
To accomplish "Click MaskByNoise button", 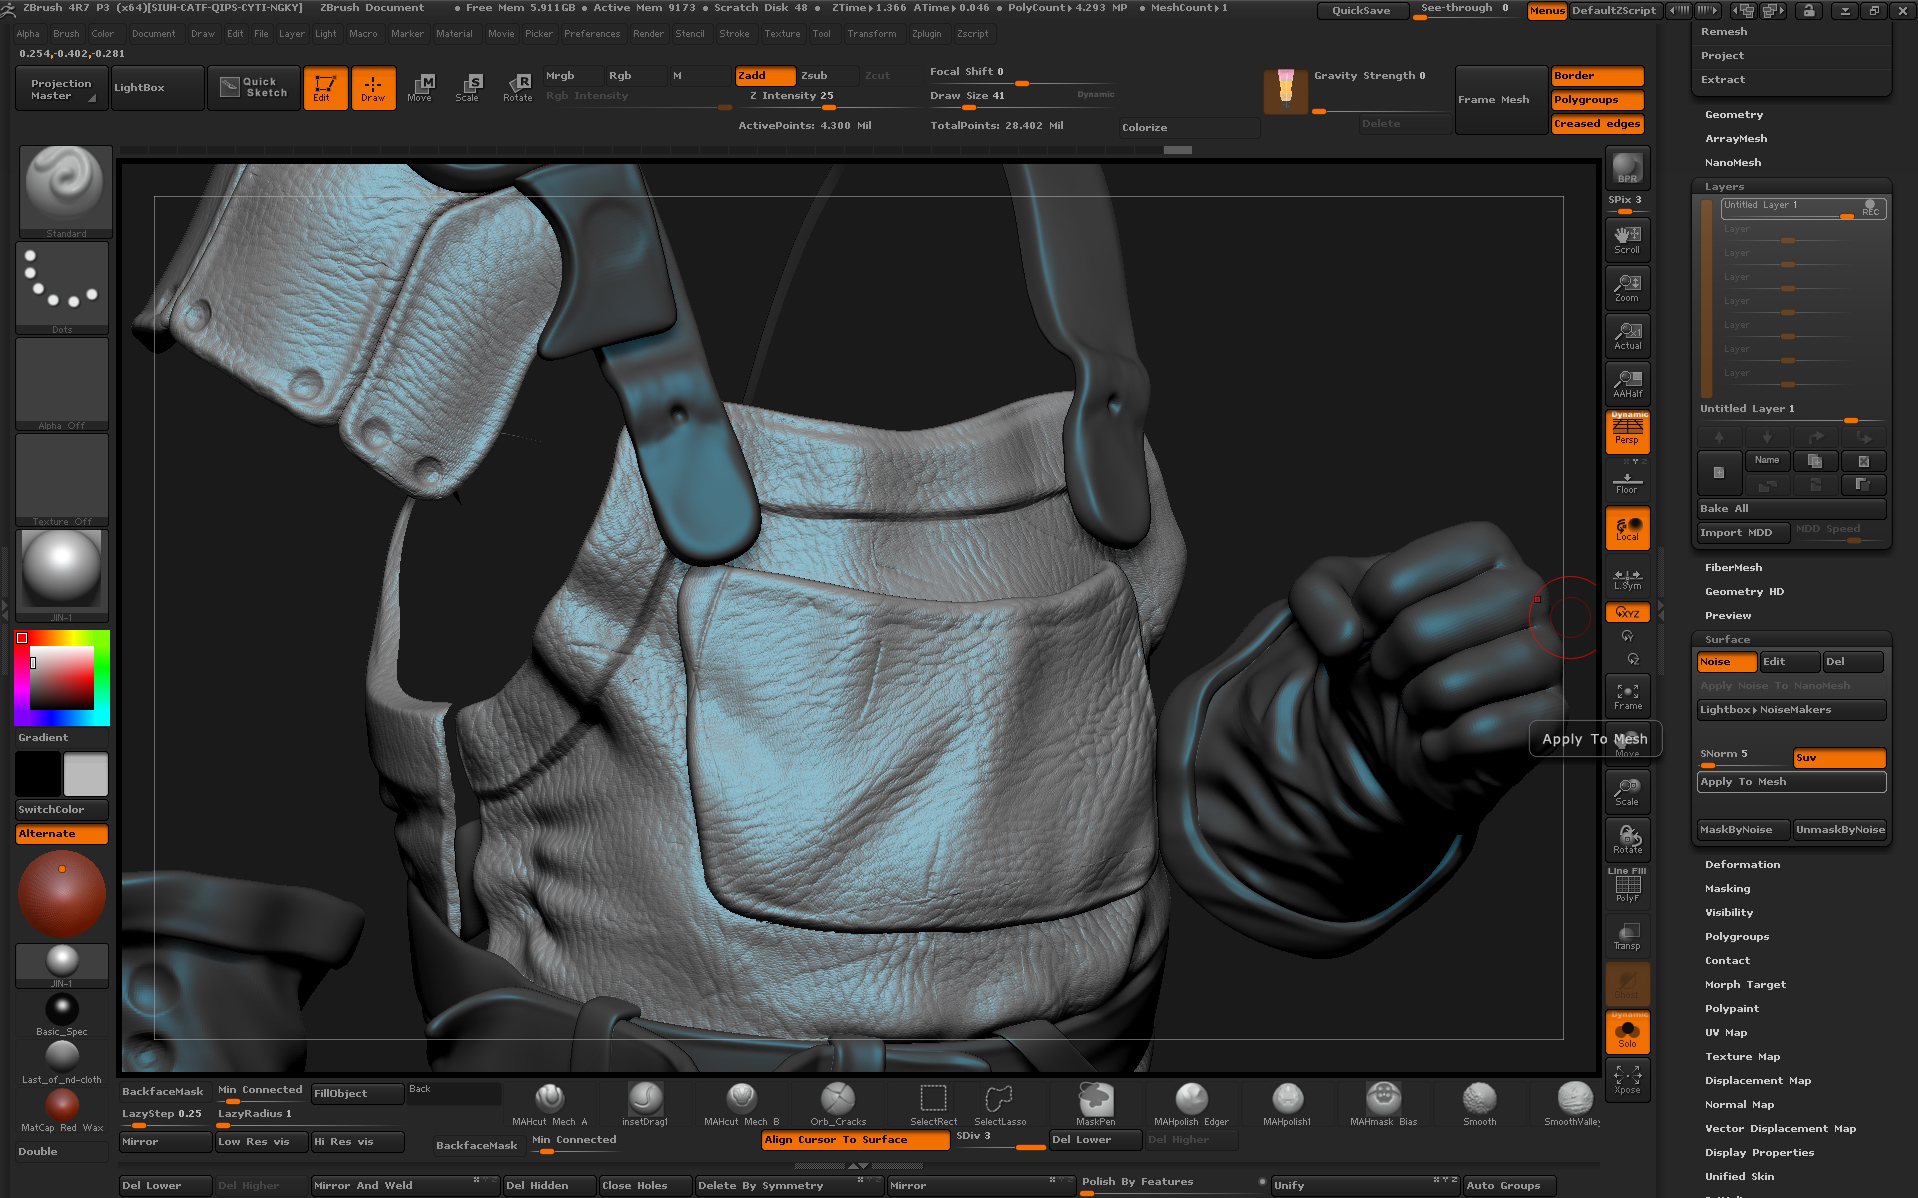I will [1743, 830].
